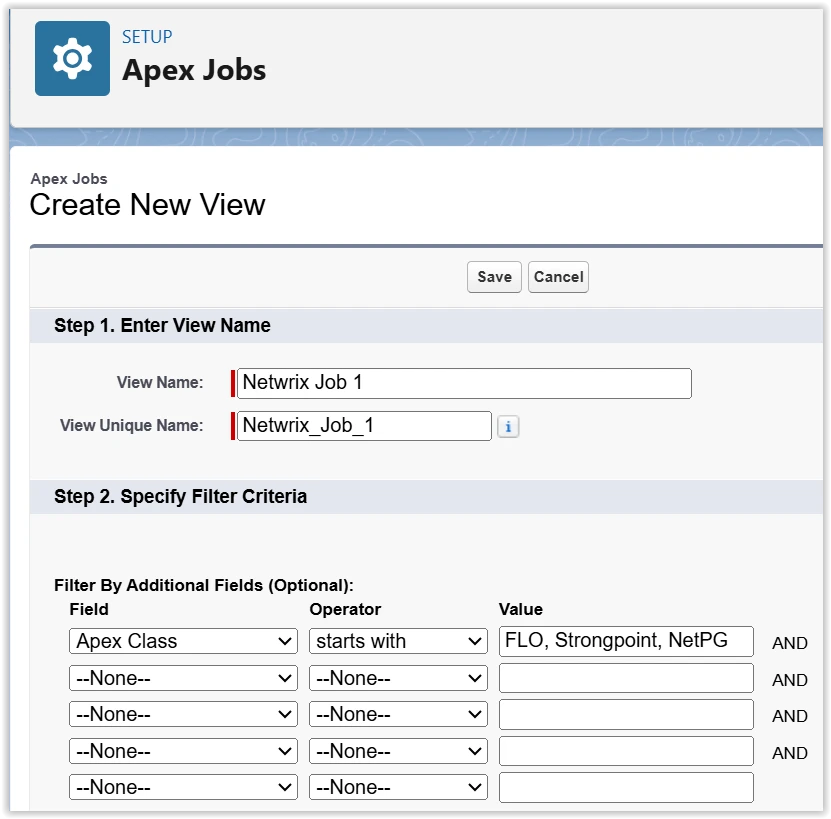This screenshot has width=831, height=819.
Task: Open the third row Operator dropdown
Action: (x=398, y=714)
